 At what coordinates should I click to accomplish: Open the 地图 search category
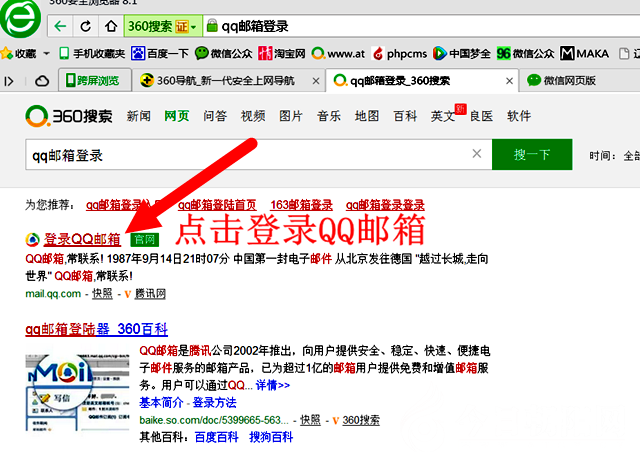point(367,116)
